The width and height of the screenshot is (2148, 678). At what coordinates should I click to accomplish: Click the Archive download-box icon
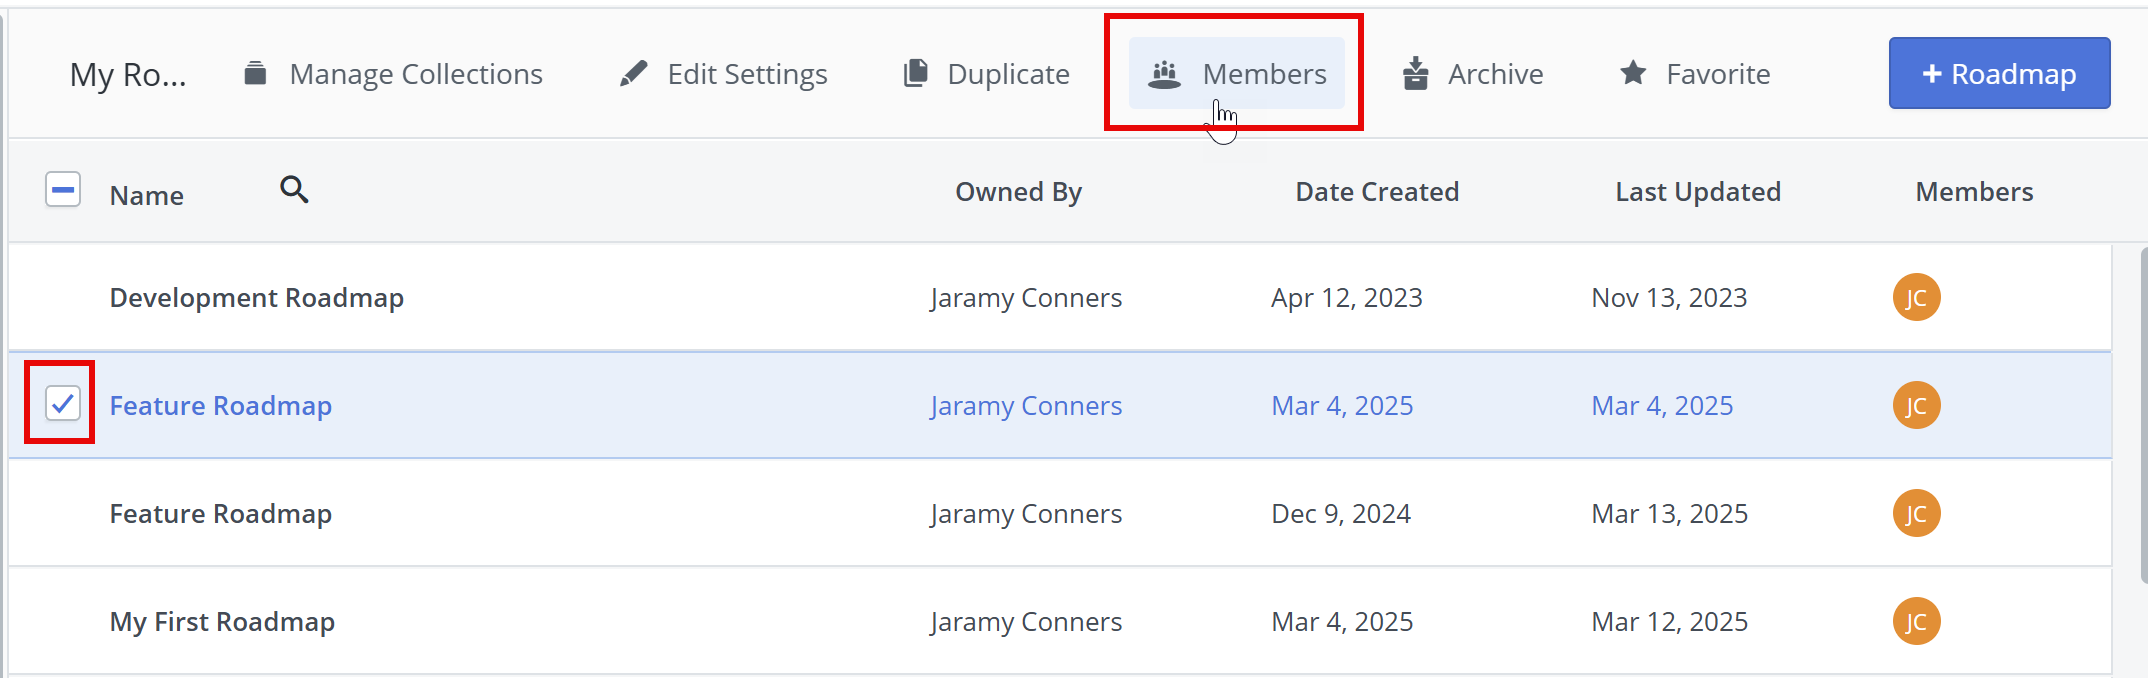pos(1415,73)
